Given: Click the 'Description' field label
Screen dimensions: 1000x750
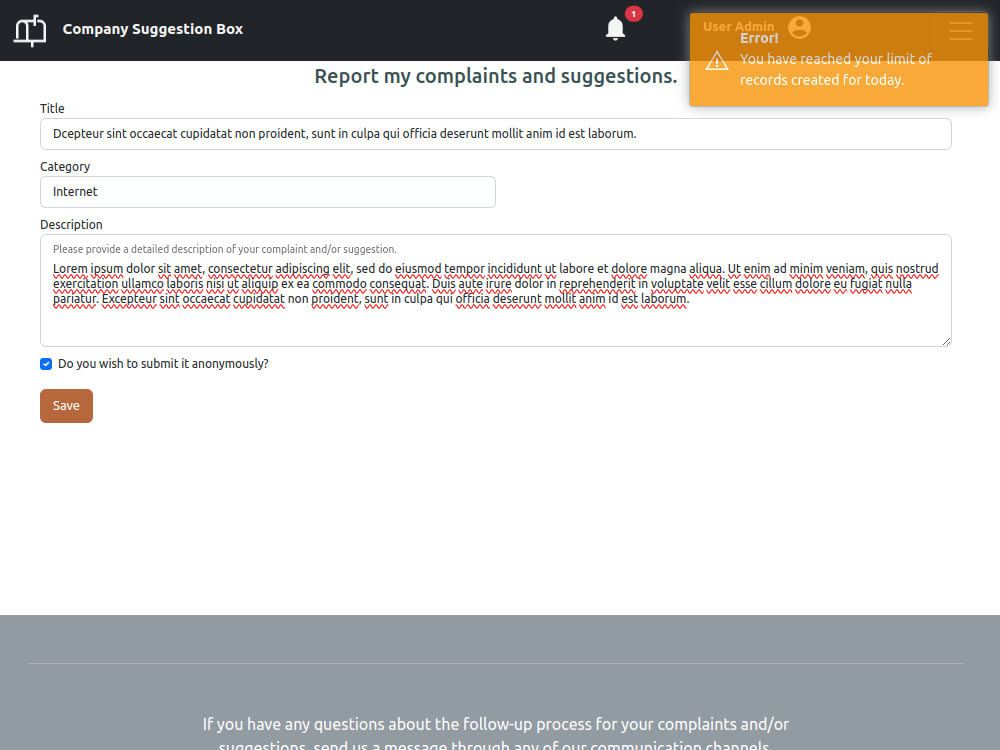Looking at the screenshot, I should tap(71, 224).
